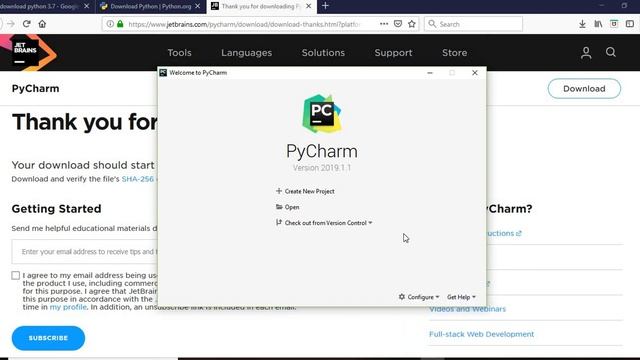This screenshot has height=360, width=640.
Task: Open the Firefox downloads panel
Action: click(582, 24)
